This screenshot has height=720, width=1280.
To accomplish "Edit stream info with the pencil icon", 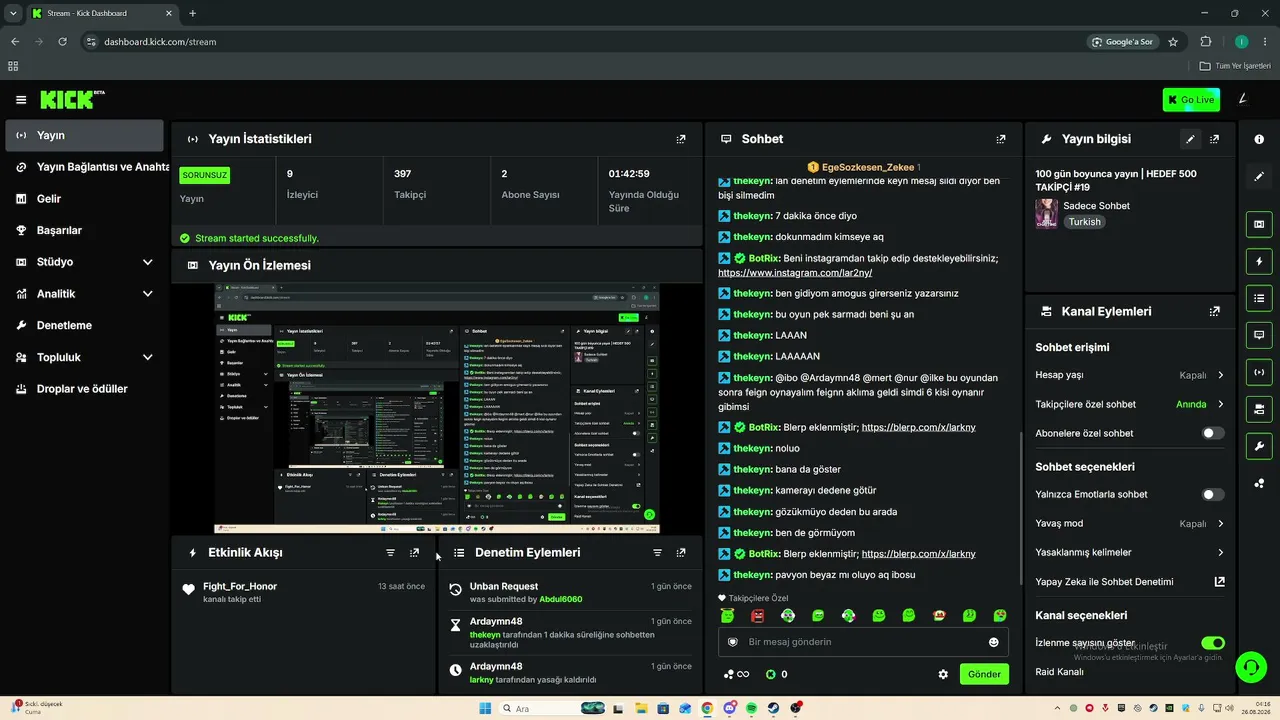I will (x=1190, y=139).
